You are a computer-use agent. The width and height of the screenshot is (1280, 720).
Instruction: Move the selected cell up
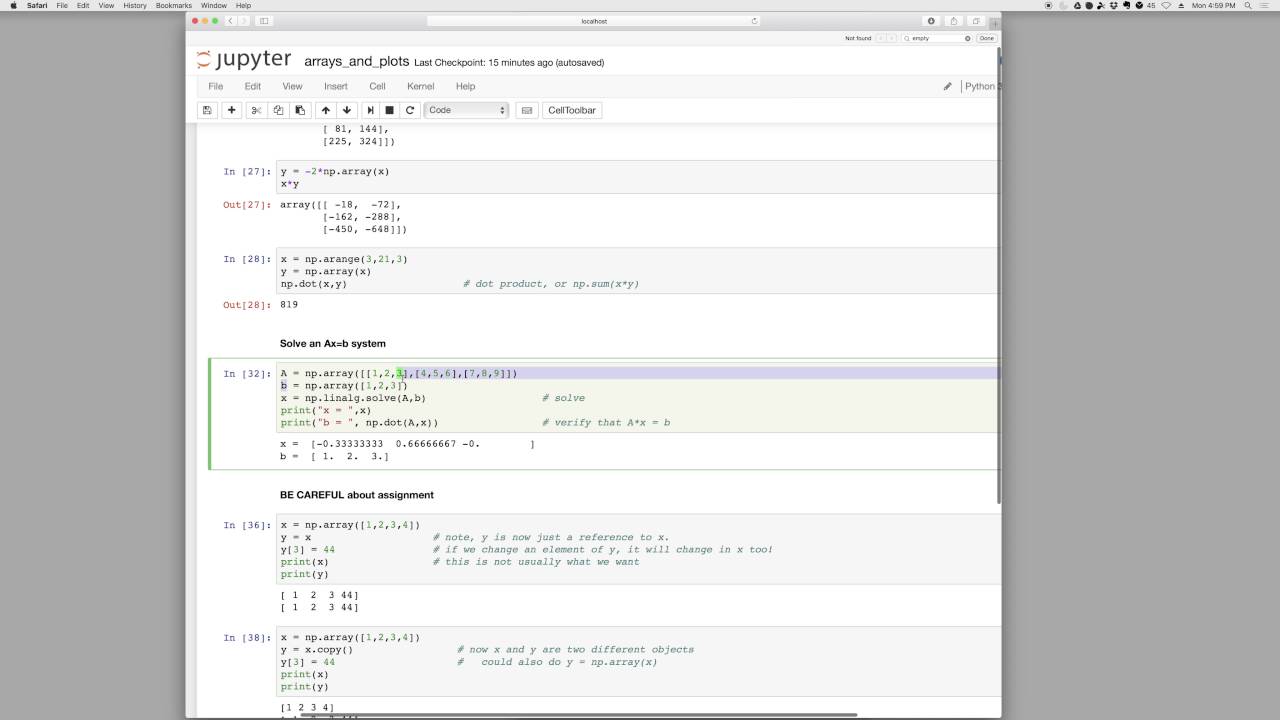325,110
